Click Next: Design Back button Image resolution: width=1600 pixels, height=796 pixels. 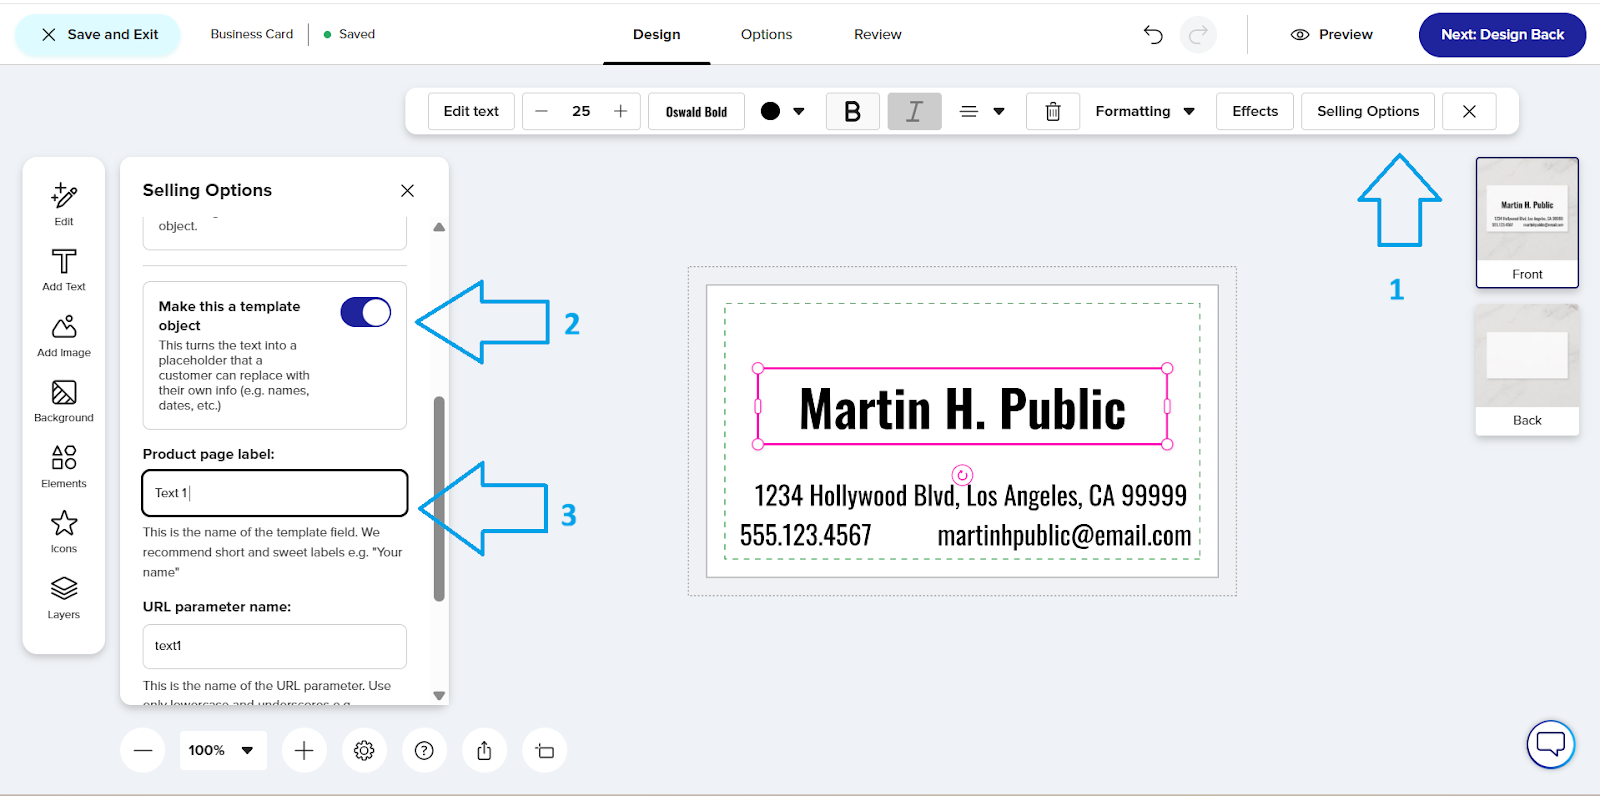(1502, 35)
